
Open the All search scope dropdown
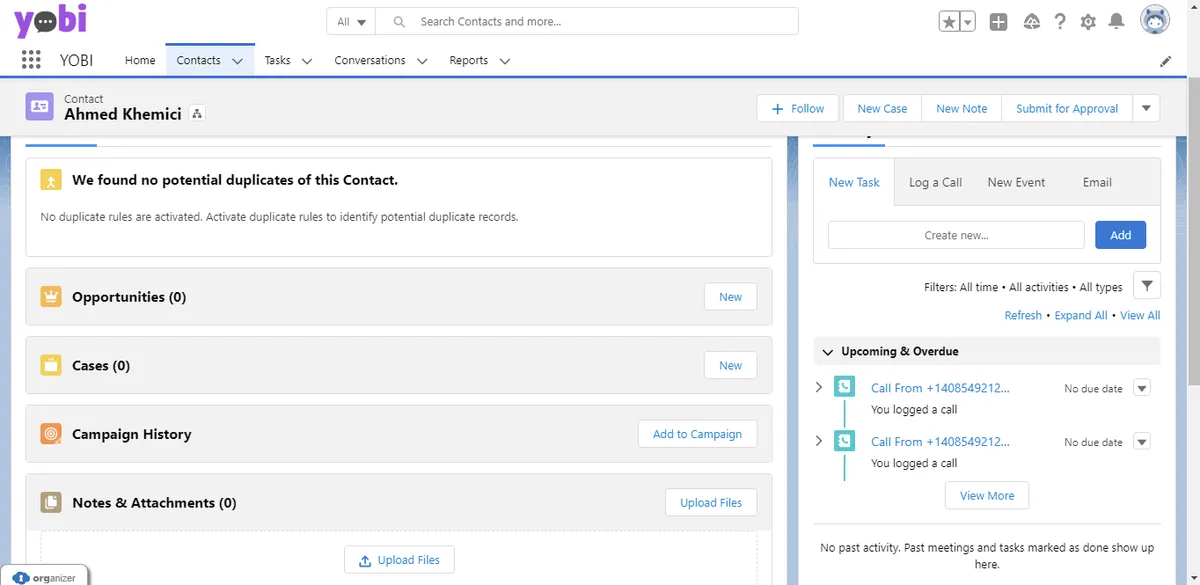click(x=351, y=21)
